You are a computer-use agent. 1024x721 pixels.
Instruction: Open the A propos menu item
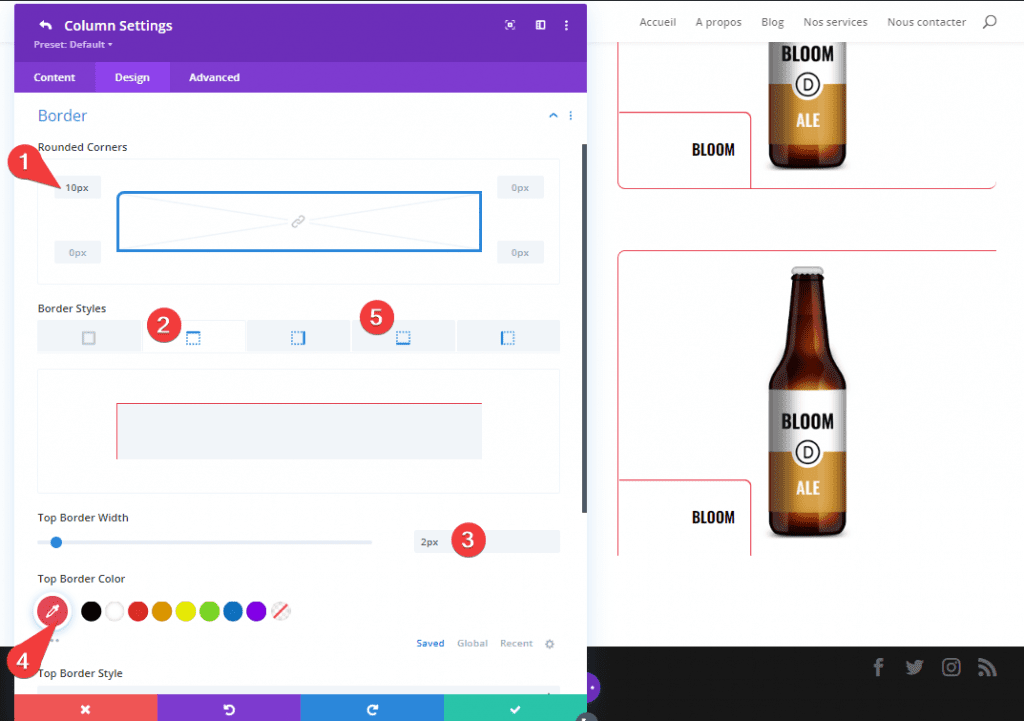point(718,22)
